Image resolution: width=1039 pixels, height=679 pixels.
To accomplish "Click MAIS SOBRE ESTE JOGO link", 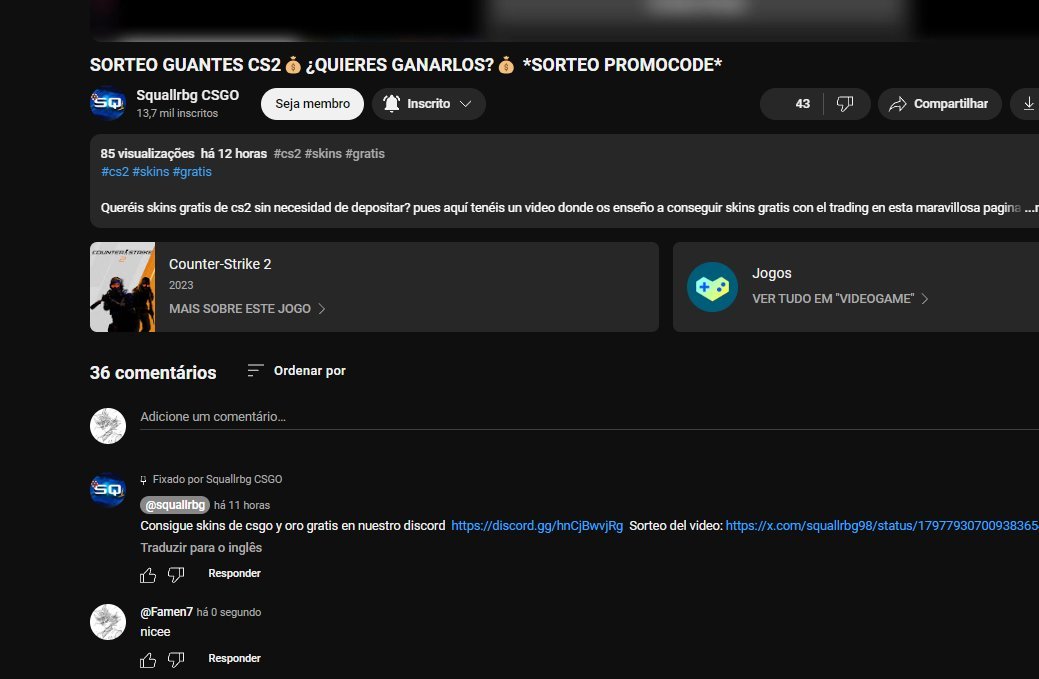I will [246, 309].
